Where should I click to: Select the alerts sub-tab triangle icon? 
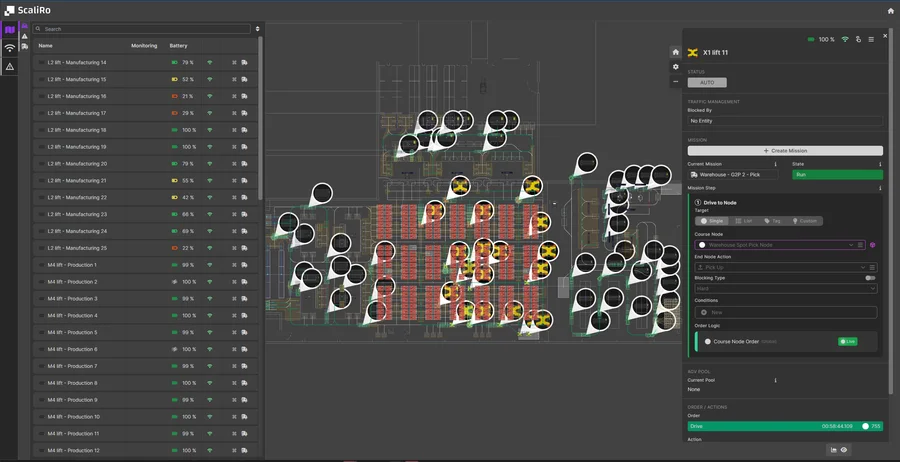click(x=25, y=36)
